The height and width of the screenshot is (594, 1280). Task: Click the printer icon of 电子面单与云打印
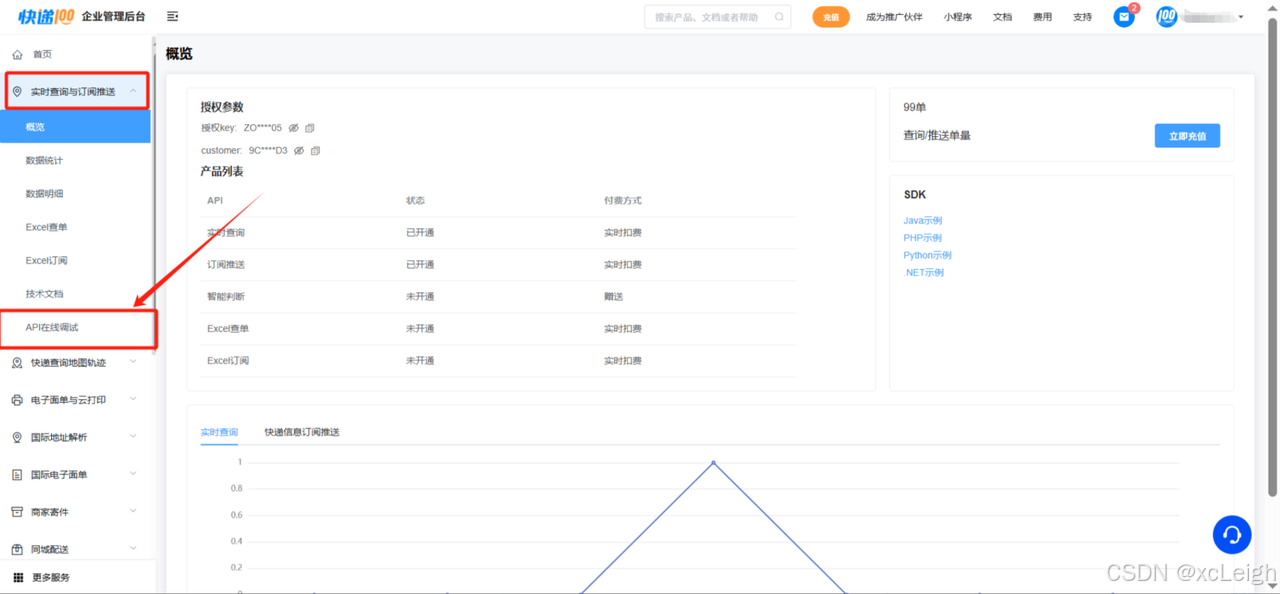[x=17, y=400]
